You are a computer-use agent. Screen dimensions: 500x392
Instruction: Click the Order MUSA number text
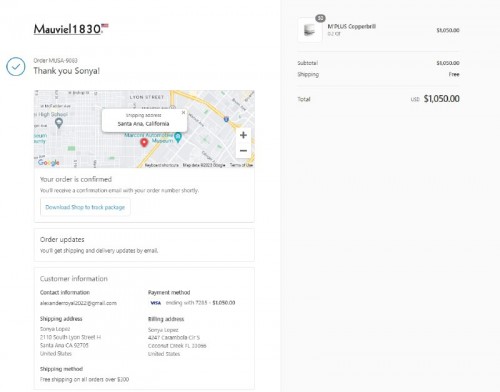[55, 60]
